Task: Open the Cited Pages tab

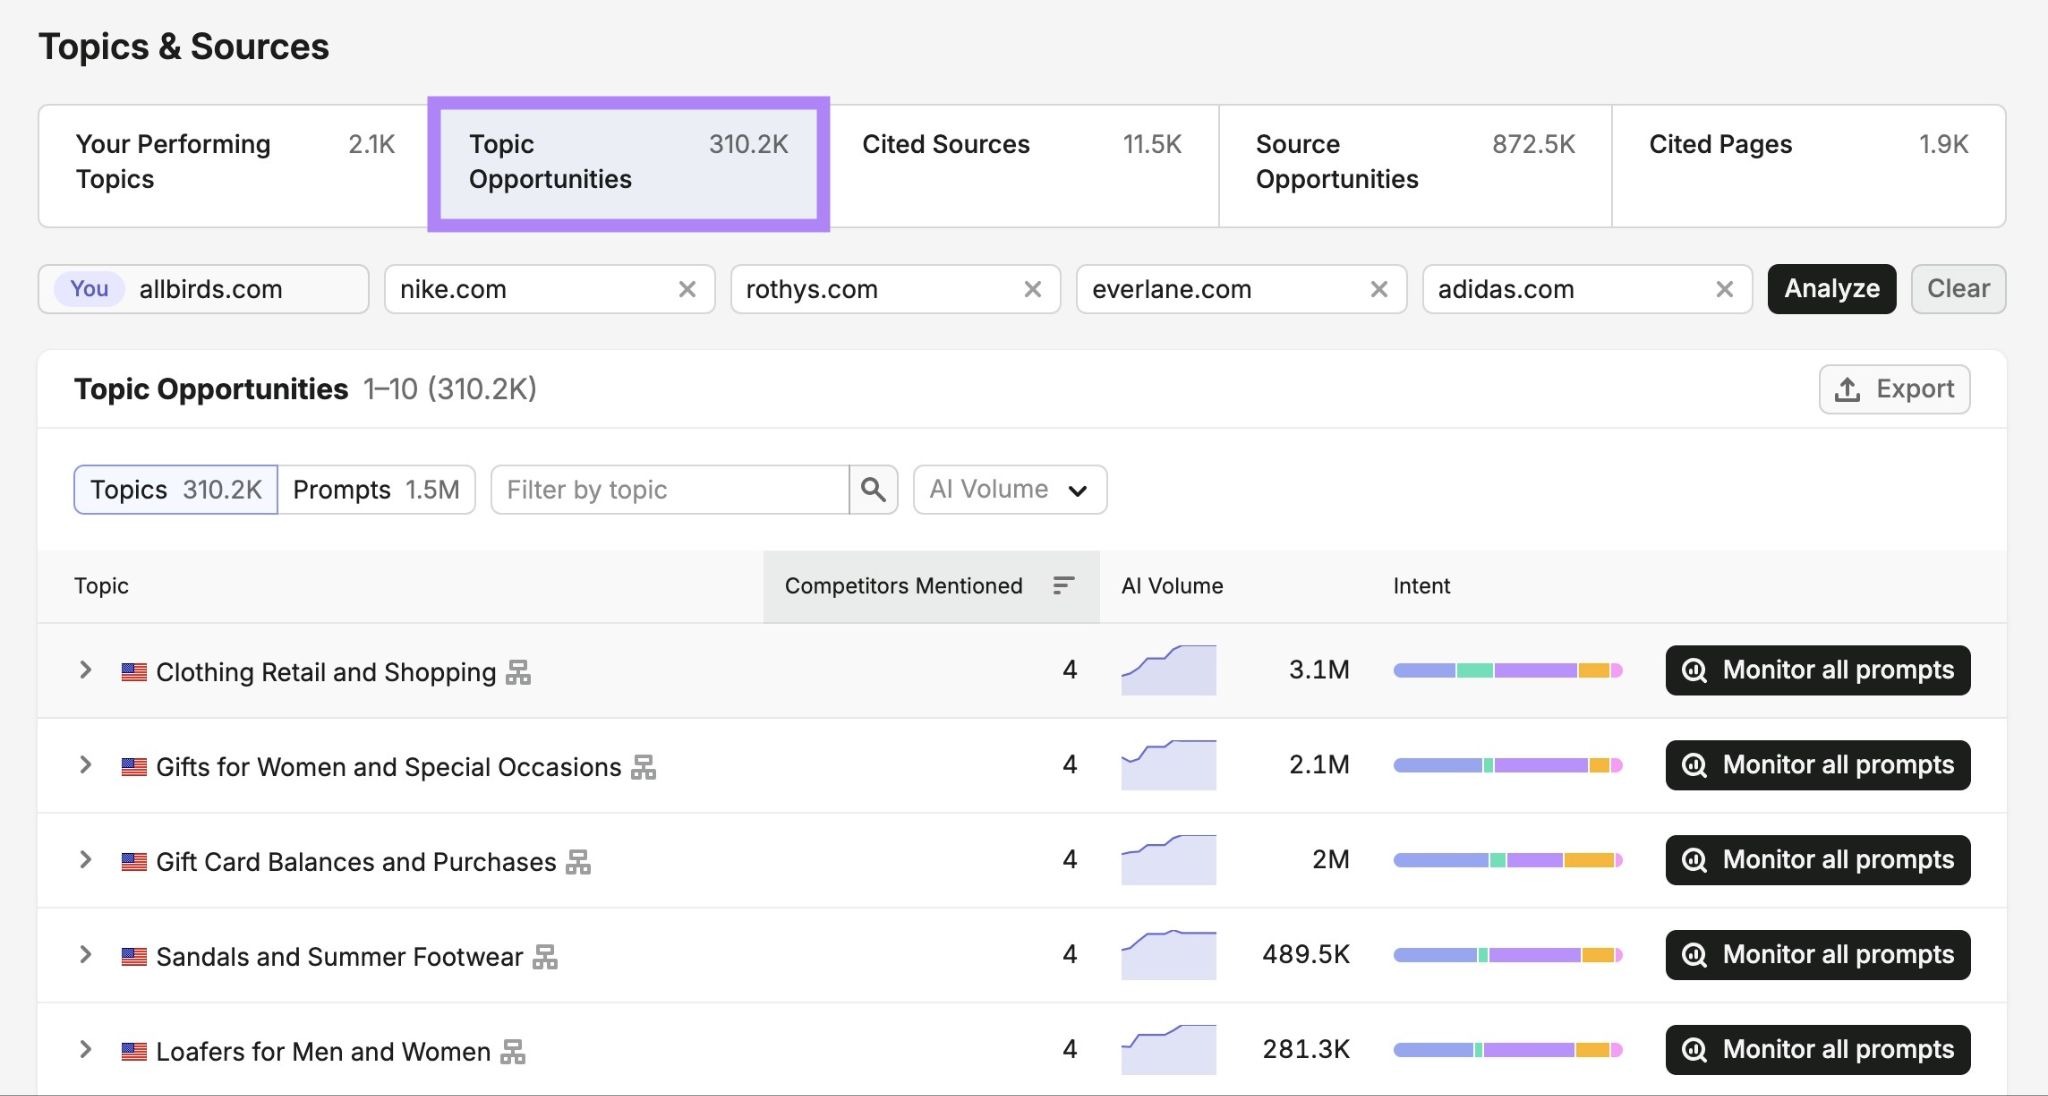Action: tap(1809, 166)
